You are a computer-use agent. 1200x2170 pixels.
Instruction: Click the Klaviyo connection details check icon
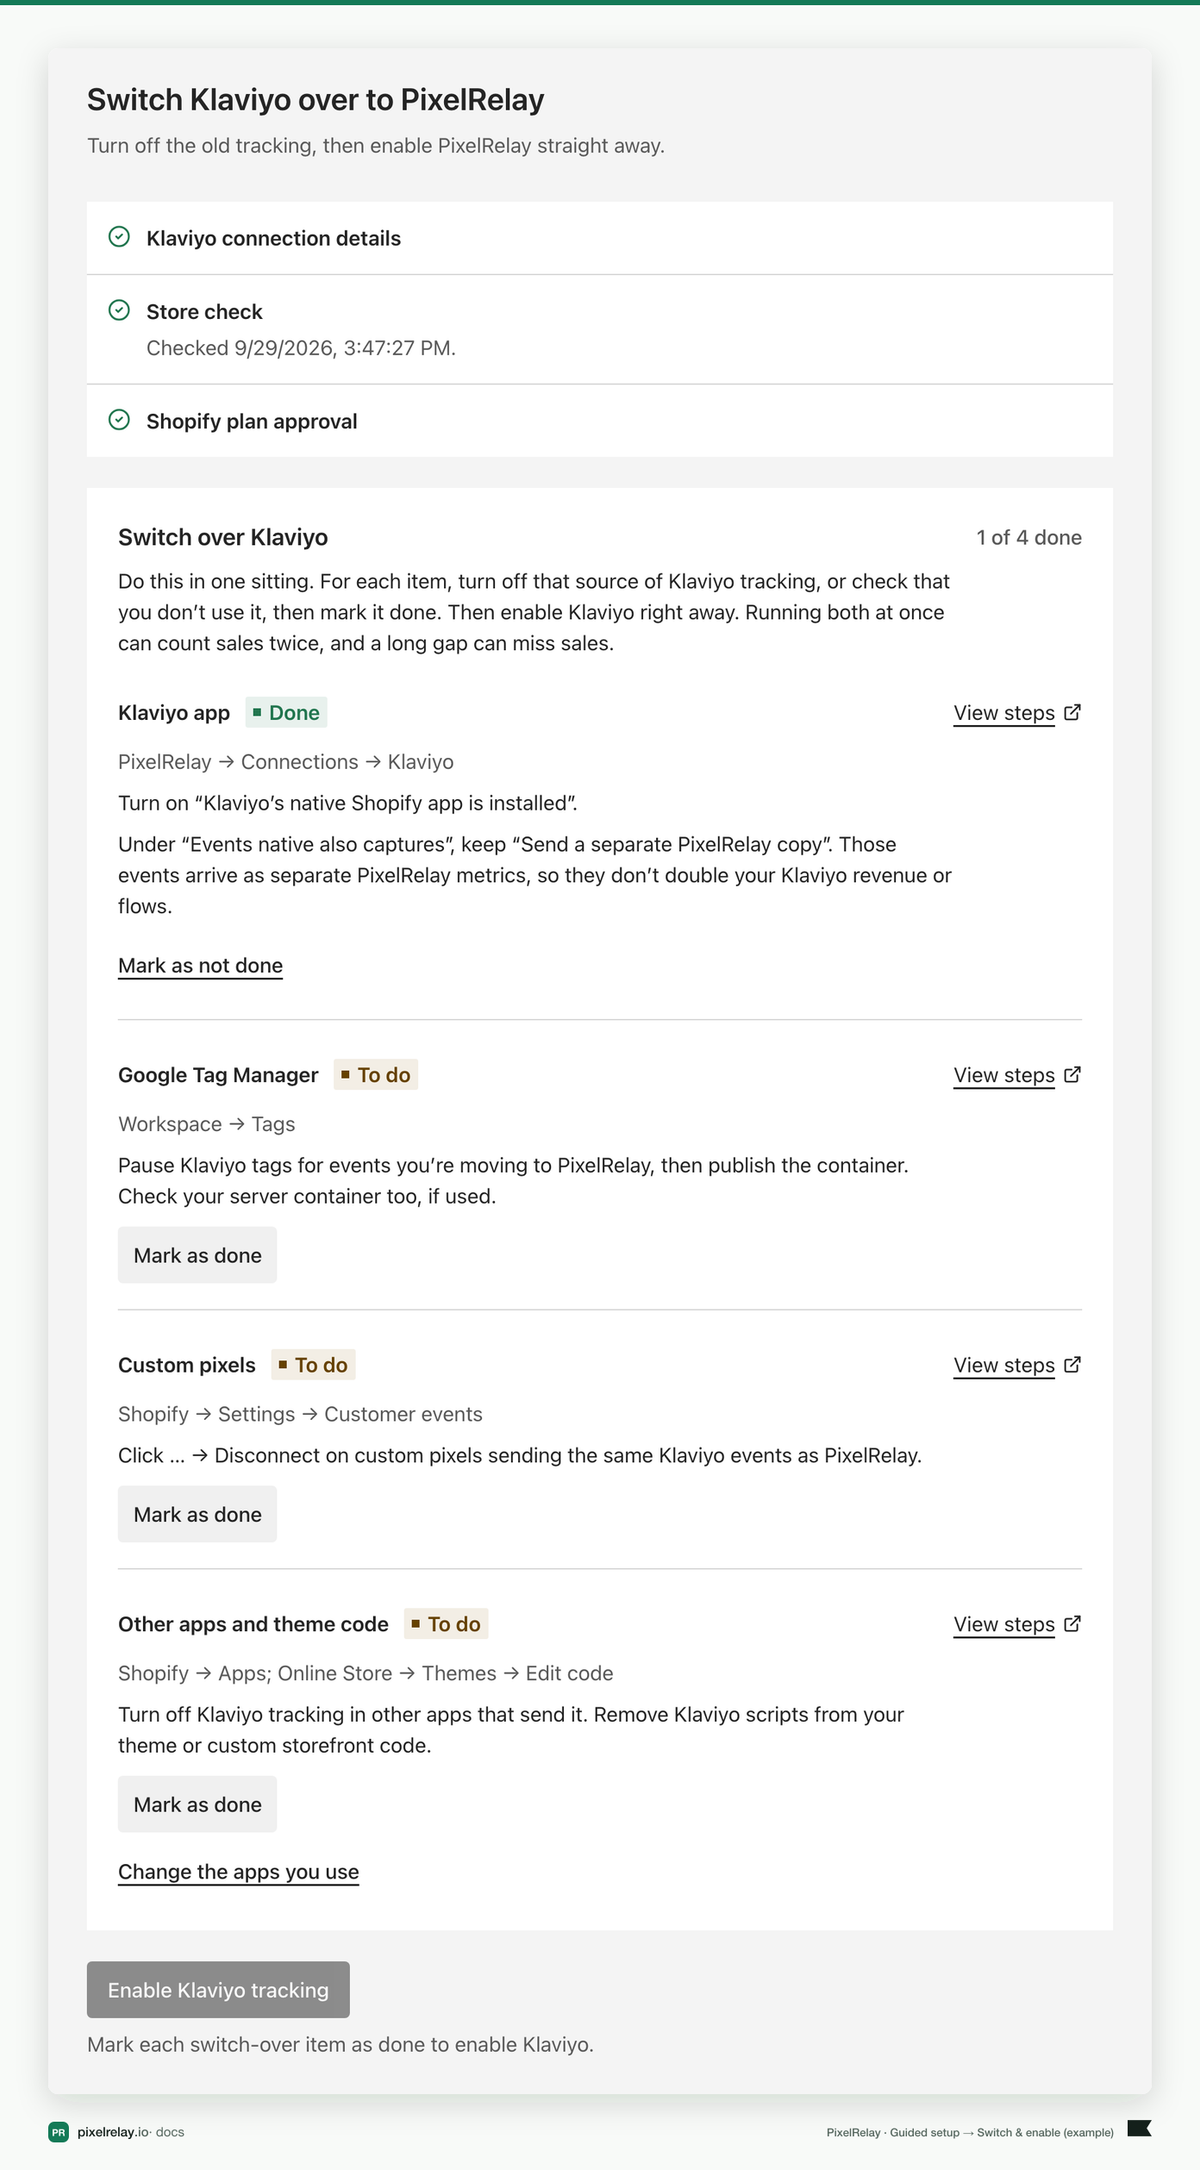(x=119, y=237)
